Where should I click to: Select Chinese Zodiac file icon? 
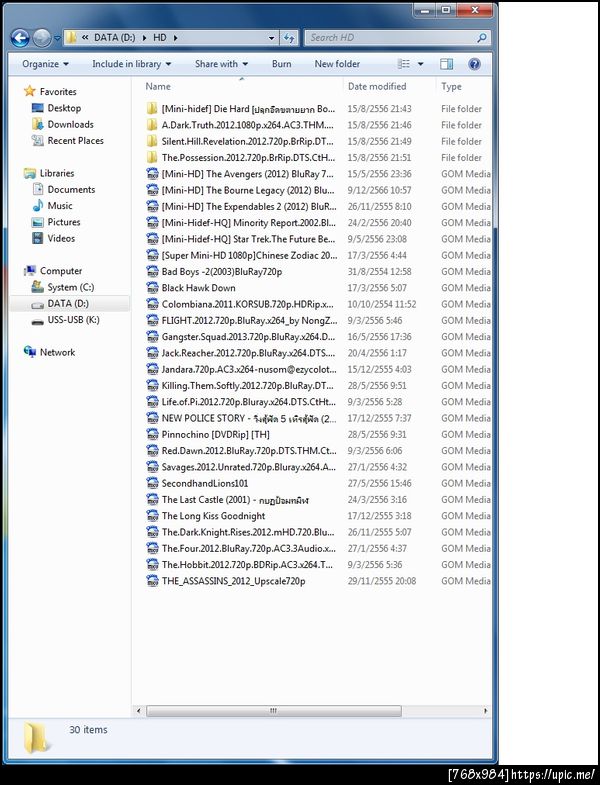(x=152, y=255)
